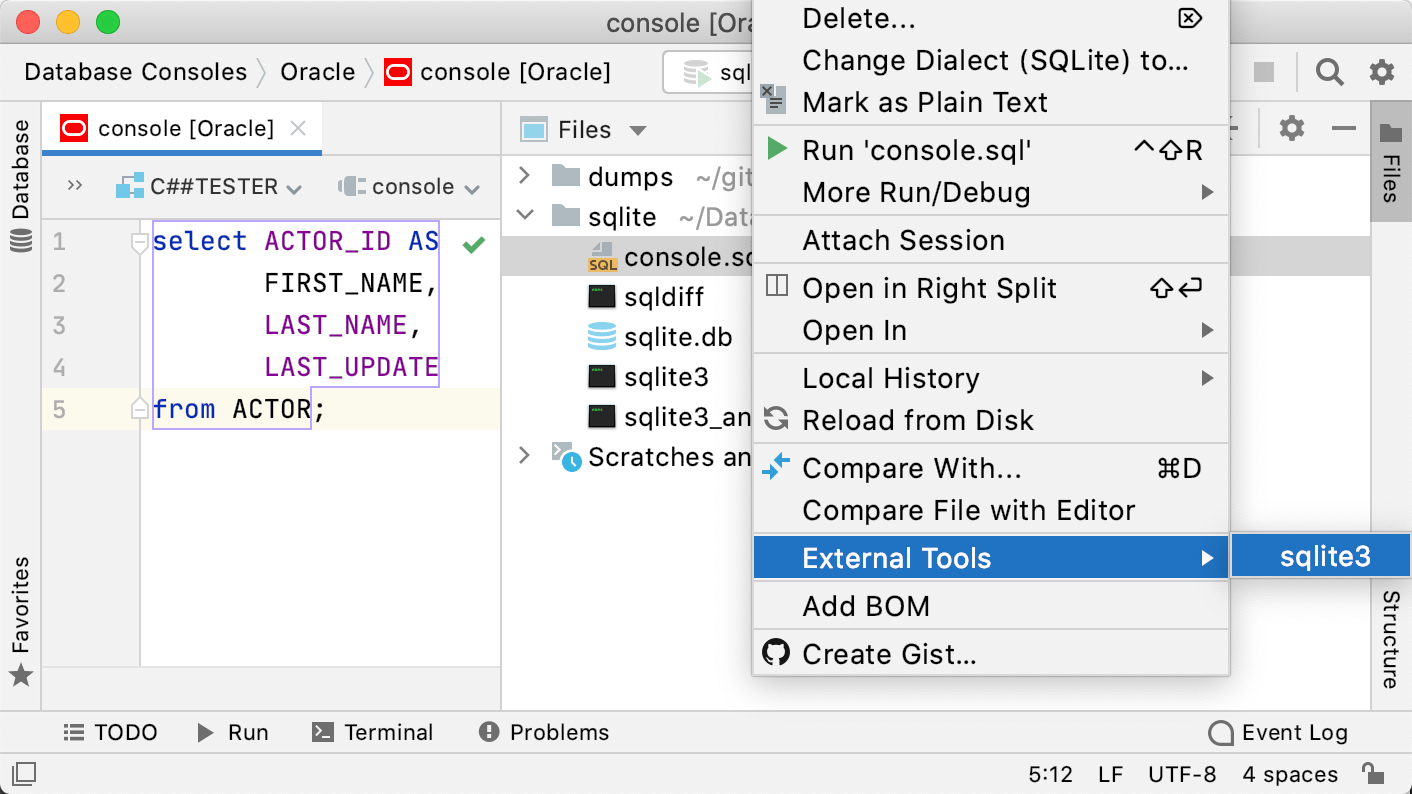Screen dimensions: 1412x794
Task: Open the C##TESTER schema dropdown
Action: click(210, 186)
